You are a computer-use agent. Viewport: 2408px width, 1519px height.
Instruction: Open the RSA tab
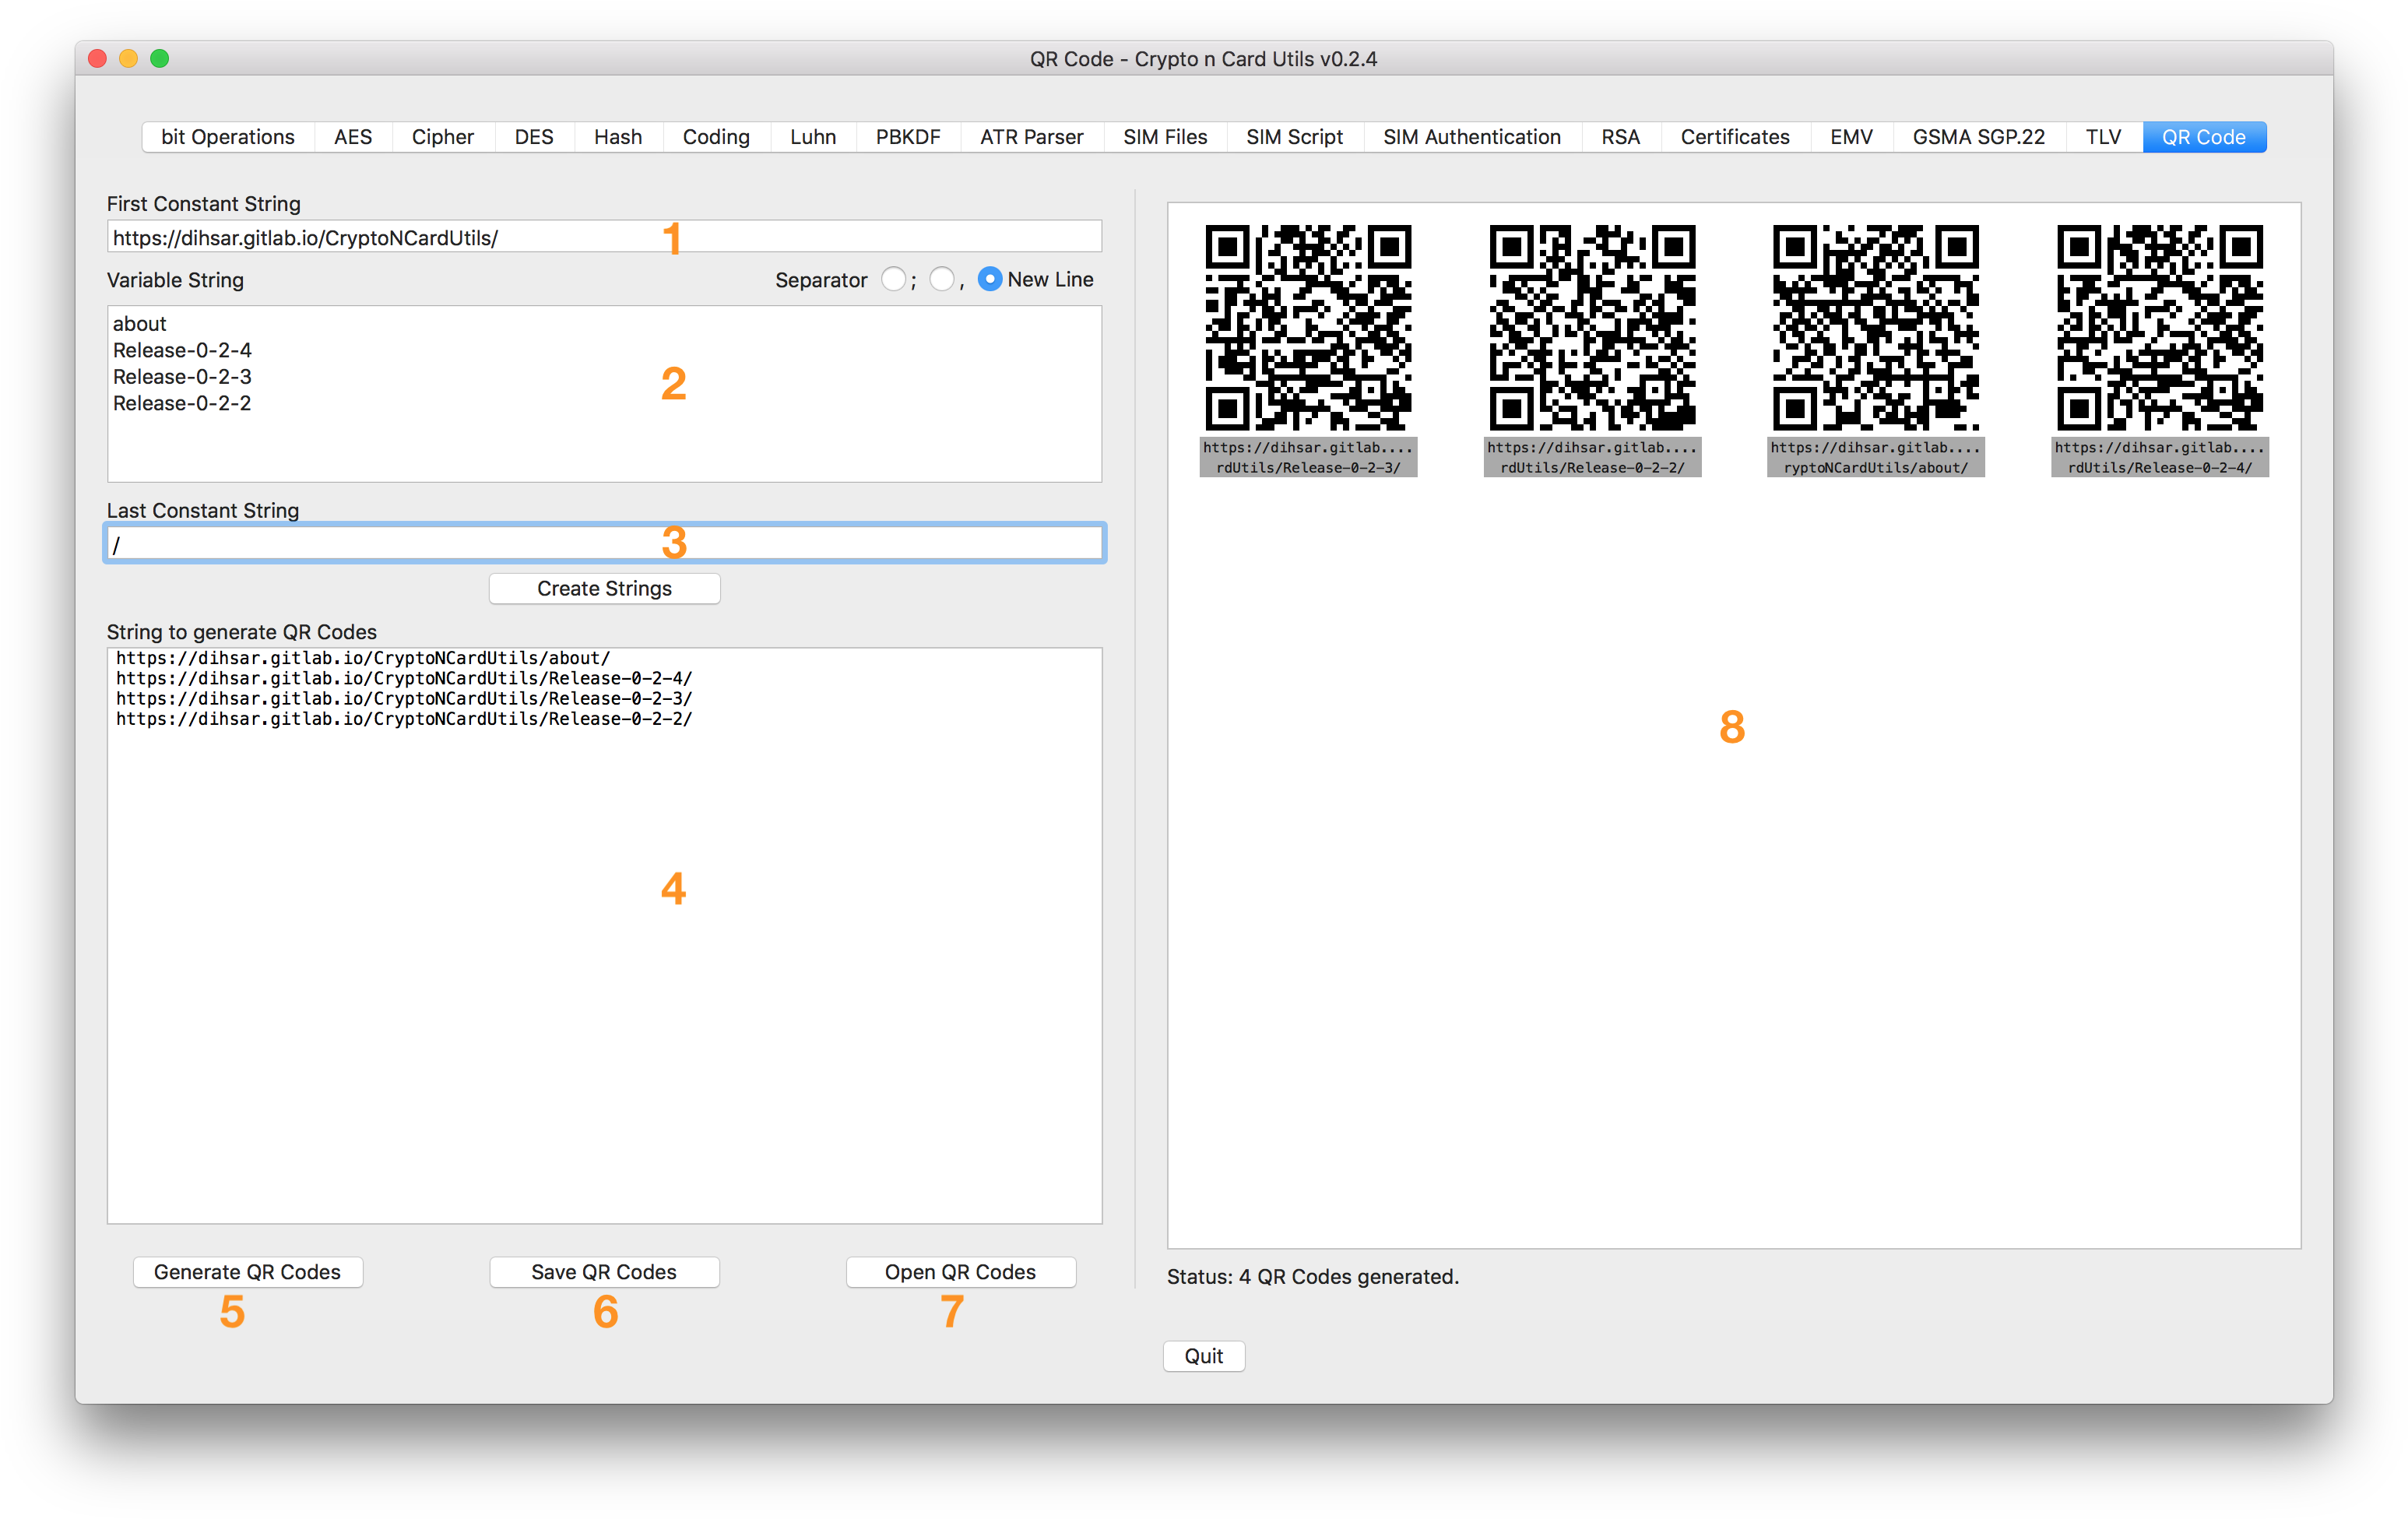click(x=1620, y=137)
